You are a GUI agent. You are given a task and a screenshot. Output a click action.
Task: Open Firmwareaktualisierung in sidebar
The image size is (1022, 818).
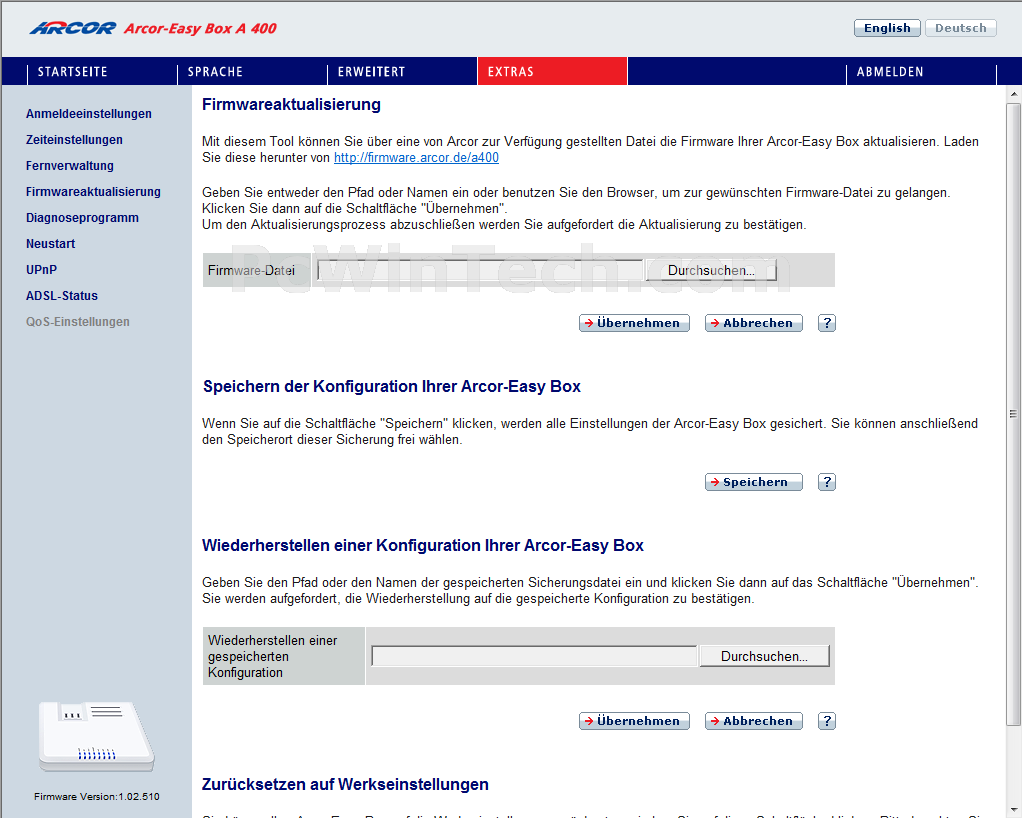point(93,192)
